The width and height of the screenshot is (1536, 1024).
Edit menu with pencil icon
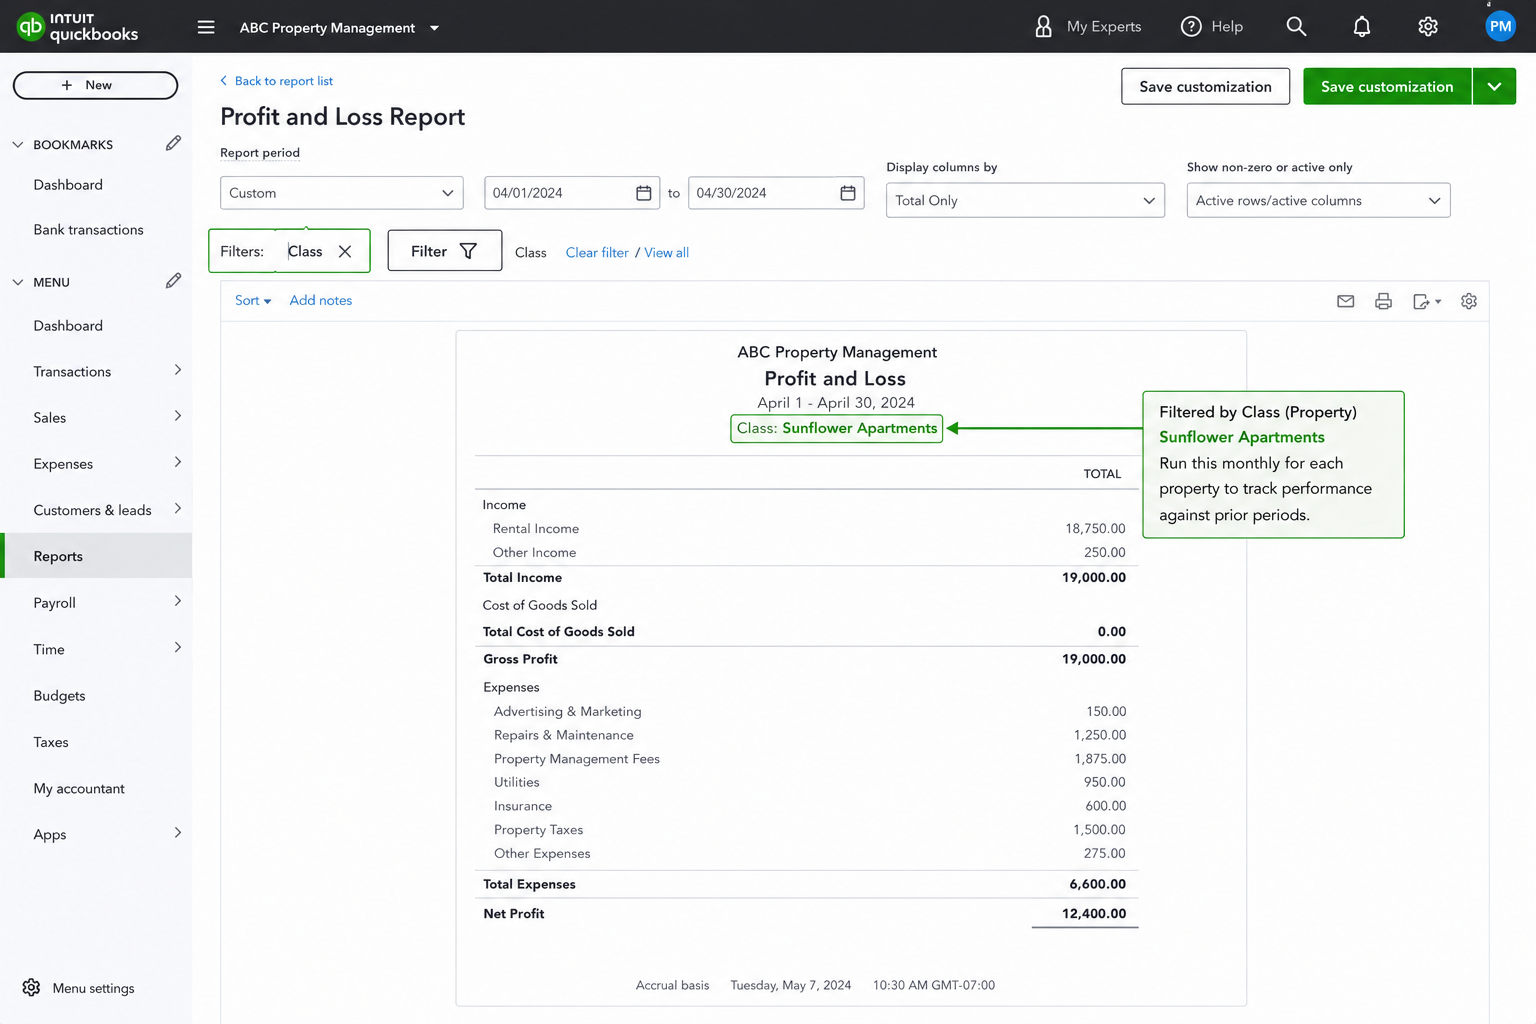(173, 281)
